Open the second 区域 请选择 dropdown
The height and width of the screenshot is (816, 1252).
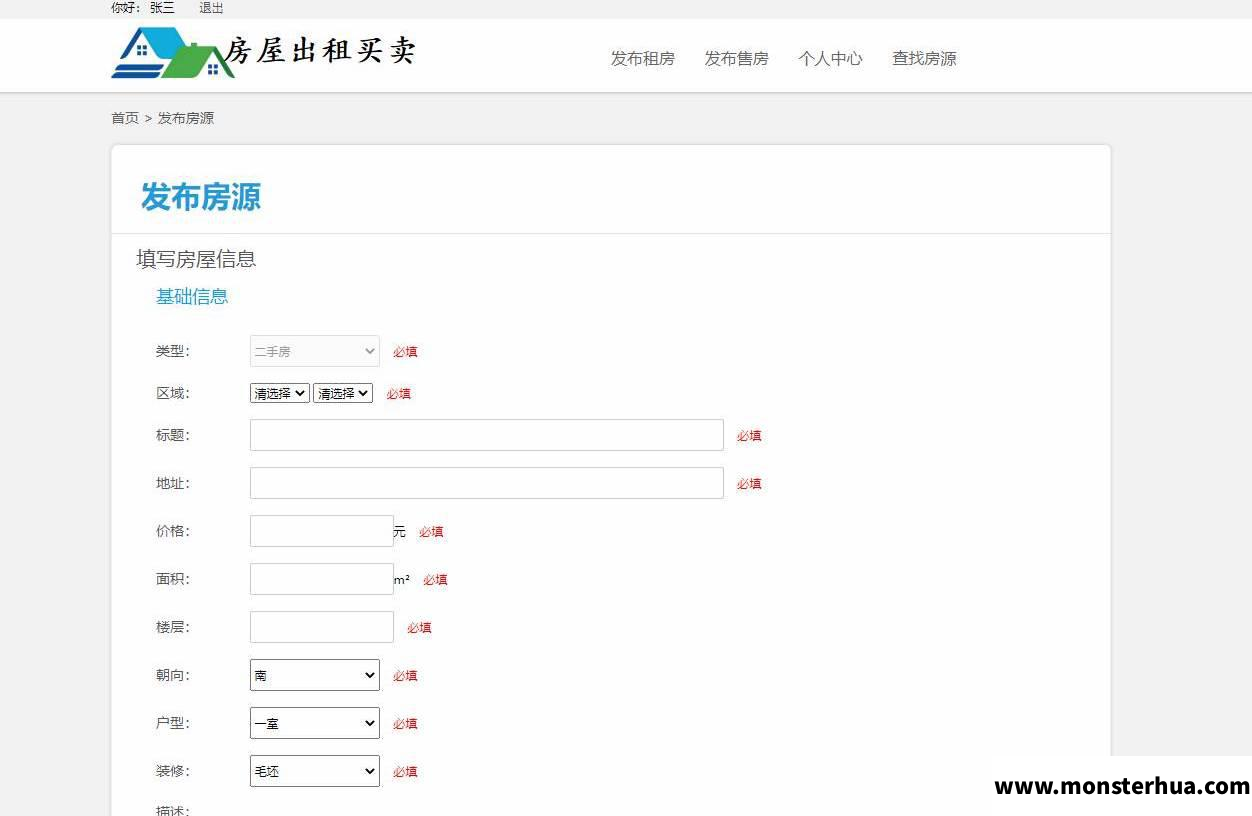[343, 393]
